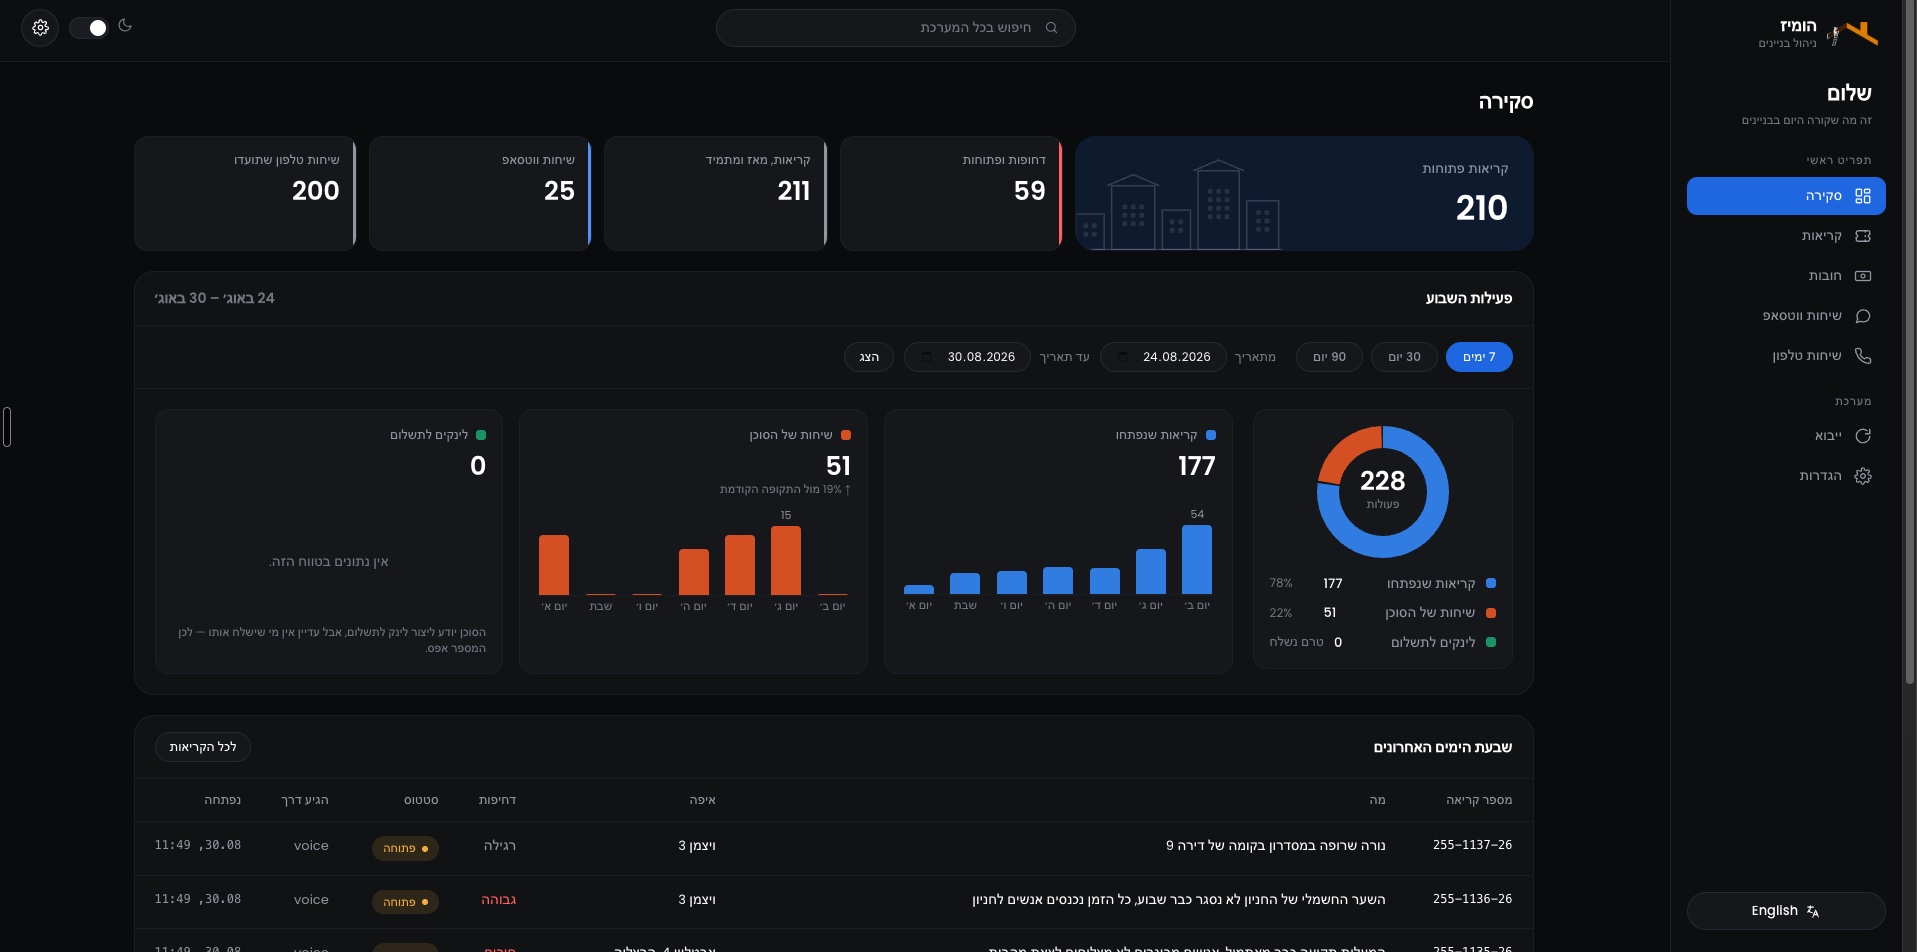1917x952 pixels.
Task: Focus the global system search field
Action: pyautogui.click(x=895, y=28)
